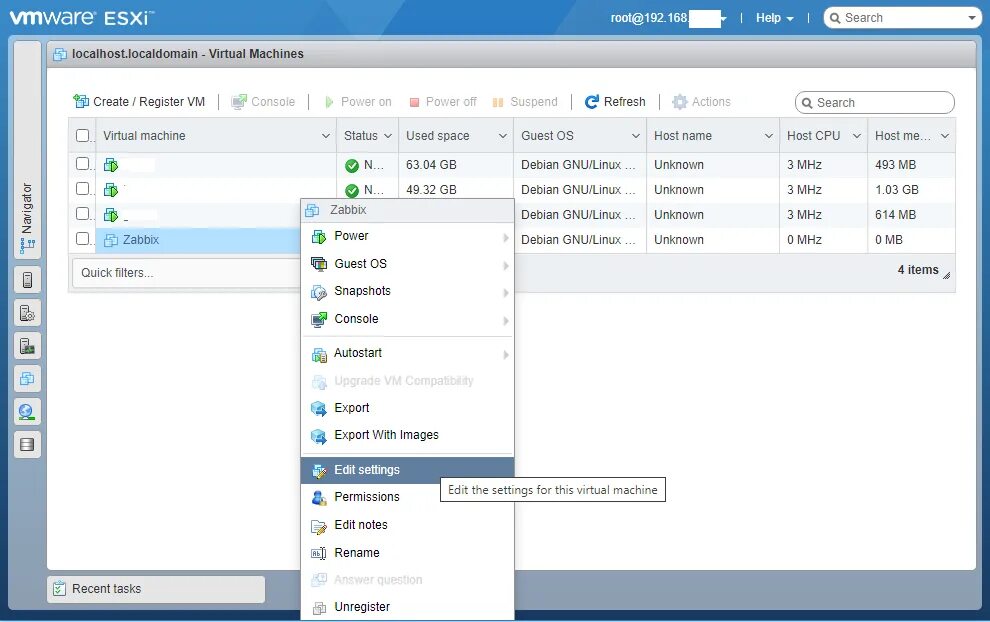The height and width of the screenshot is (622, 990).
Task: Expand the Guest OS submenu
Action: pos(408,264)
